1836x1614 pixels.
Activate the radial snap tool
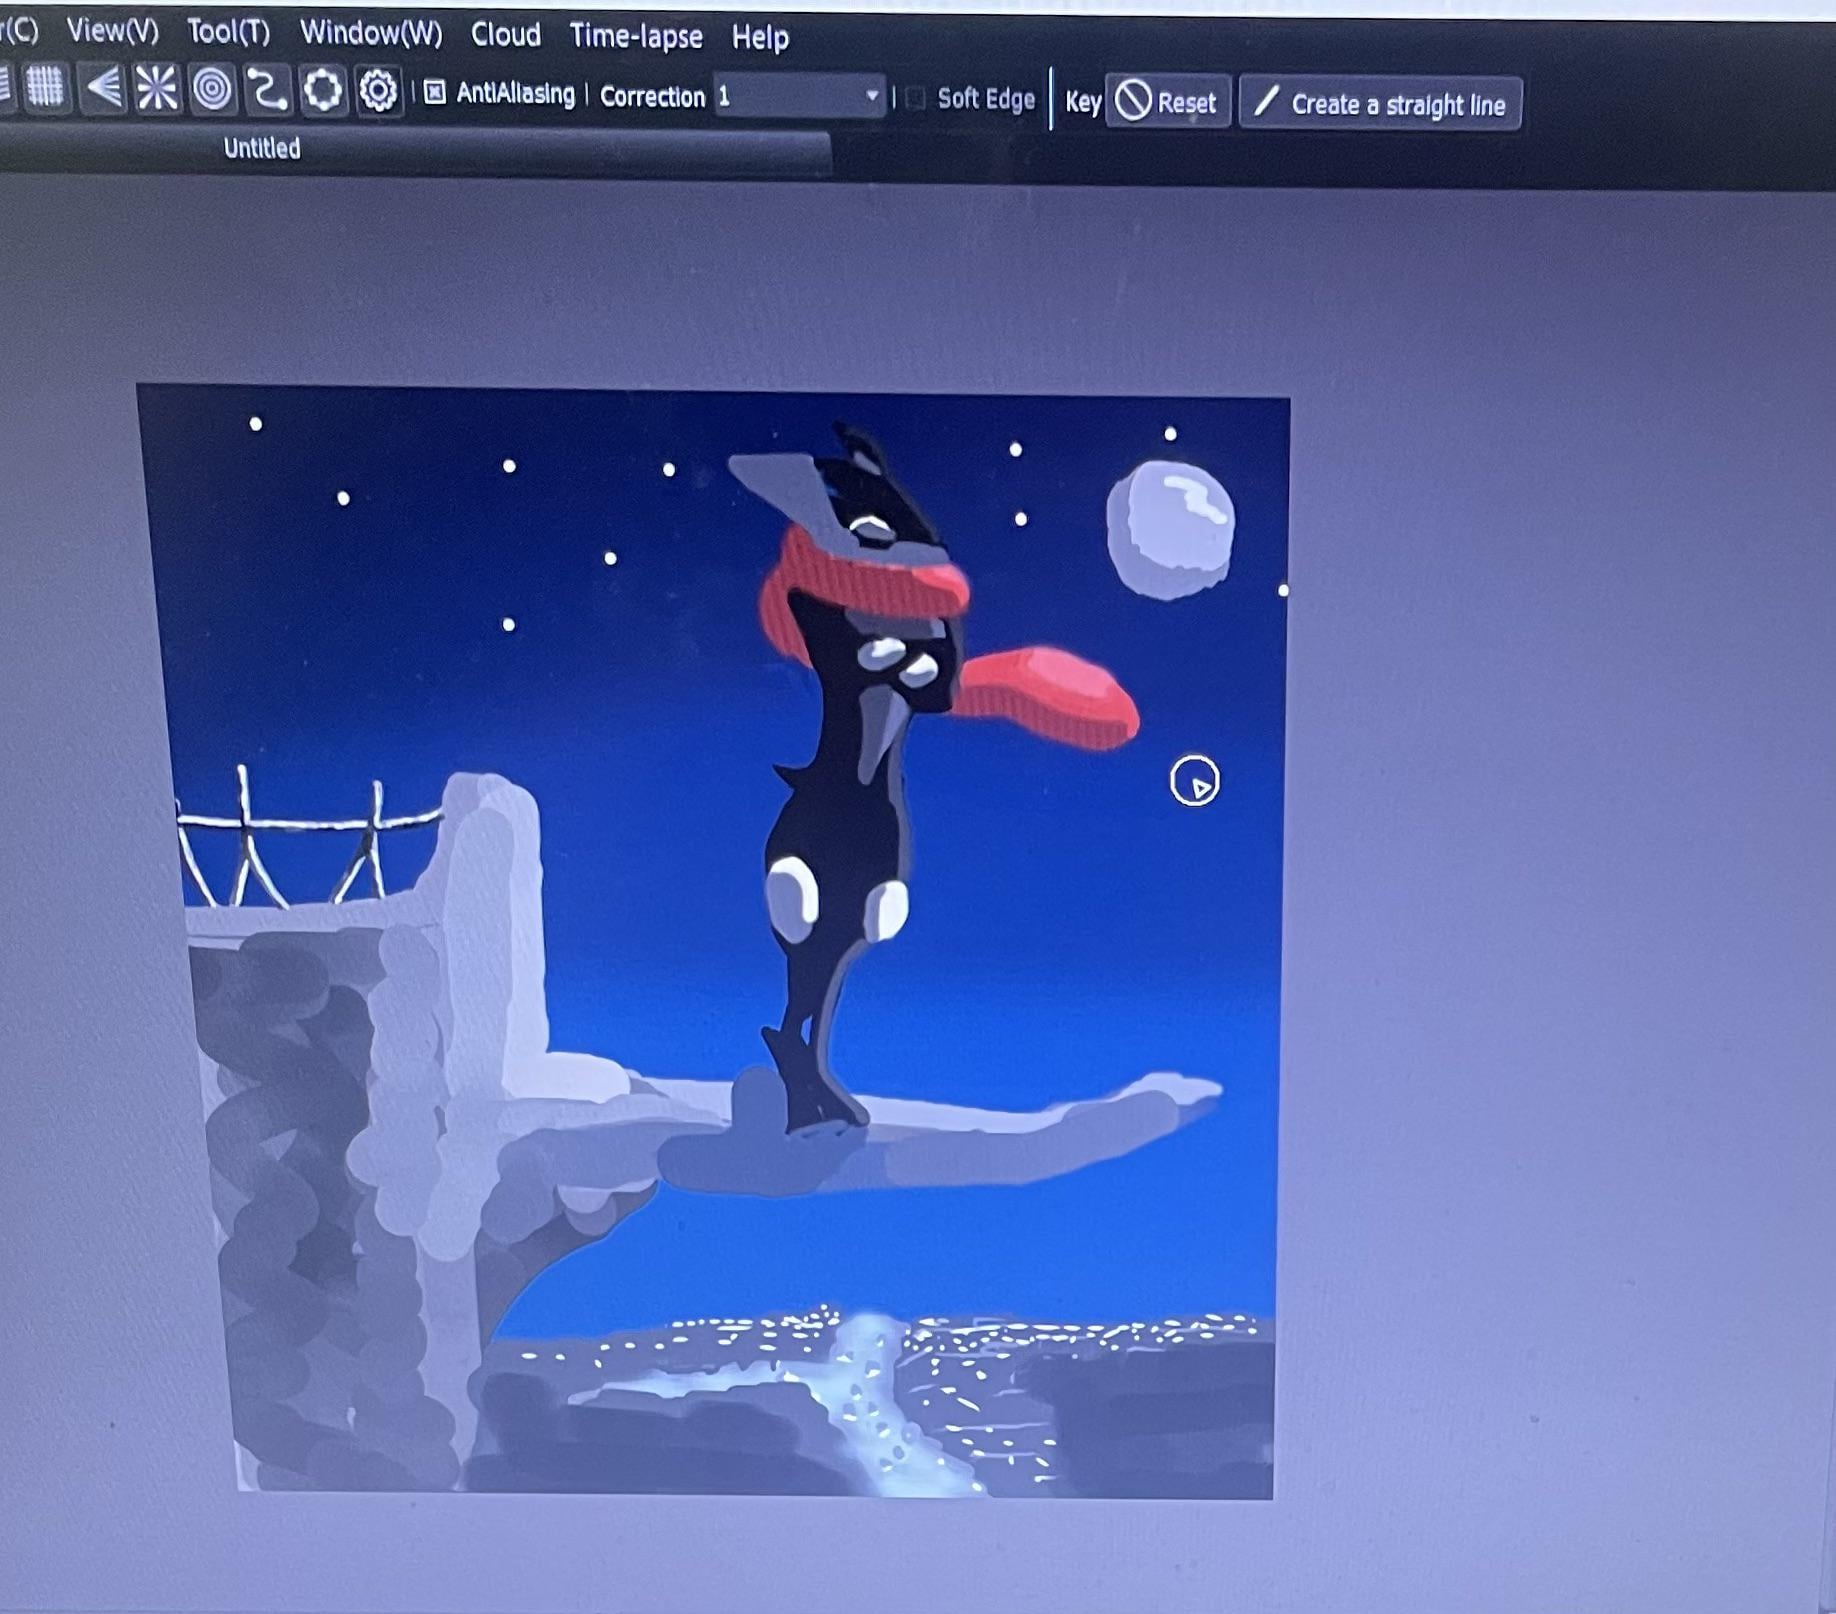[x=157, y=89]
